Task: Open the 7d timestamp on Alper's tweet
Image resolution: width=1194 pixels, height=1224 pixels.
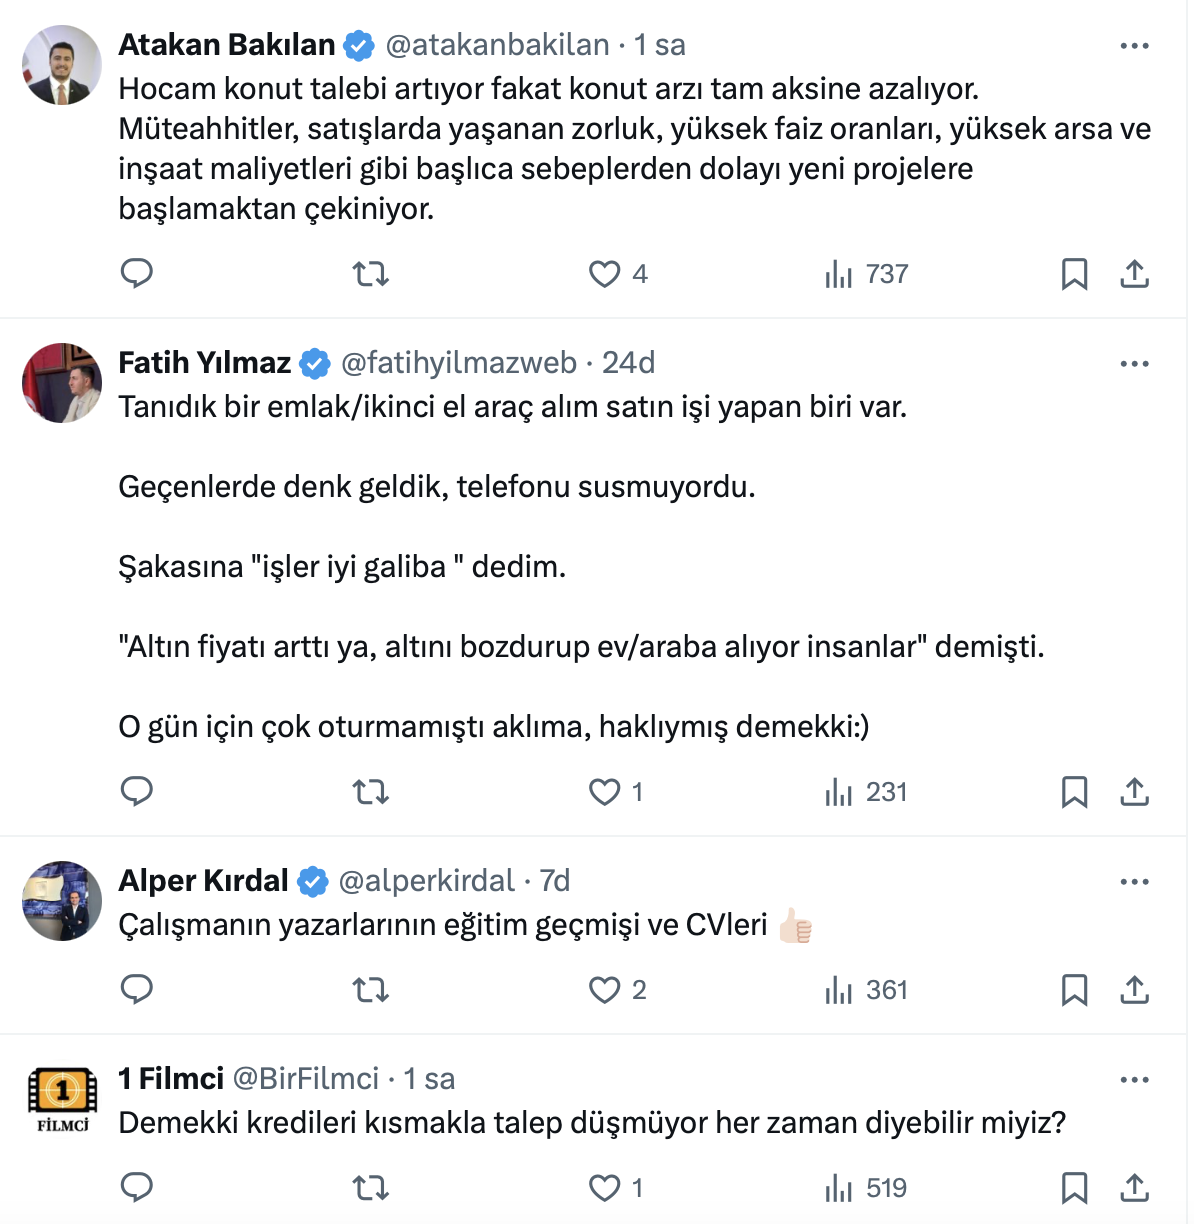Action: tap(555, 881)
